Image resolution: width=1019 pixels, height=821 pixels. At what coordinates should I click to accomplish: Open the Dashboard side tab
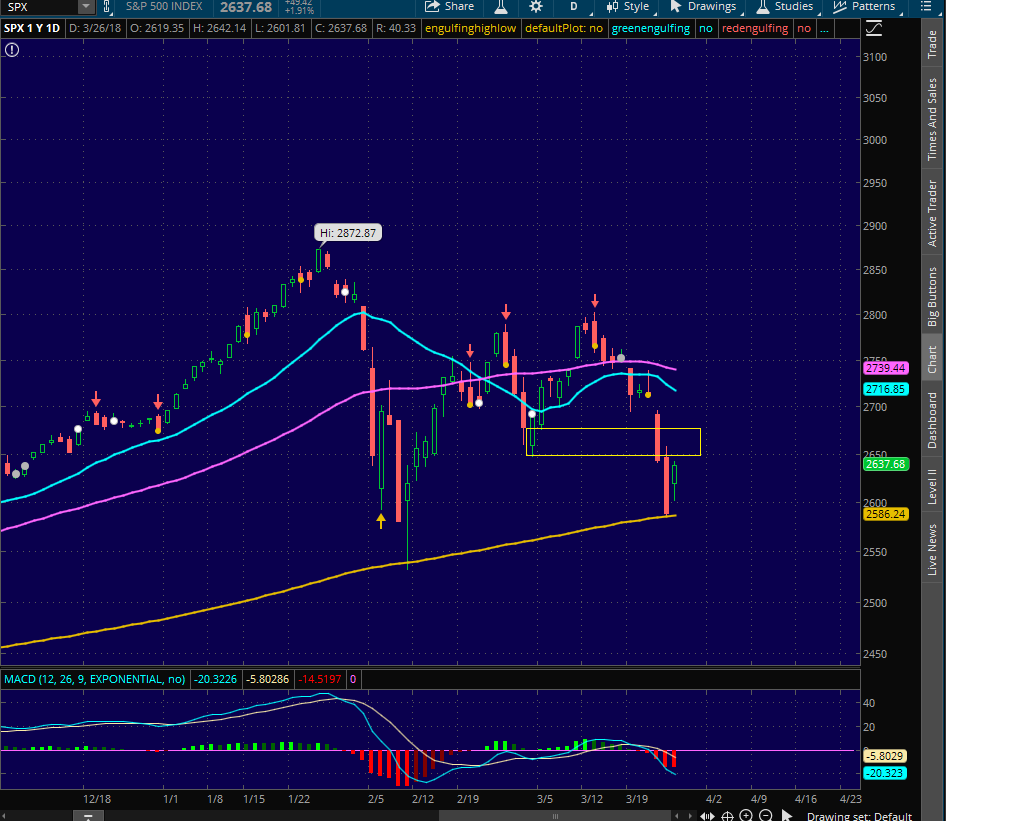click(x=932, y=420)
